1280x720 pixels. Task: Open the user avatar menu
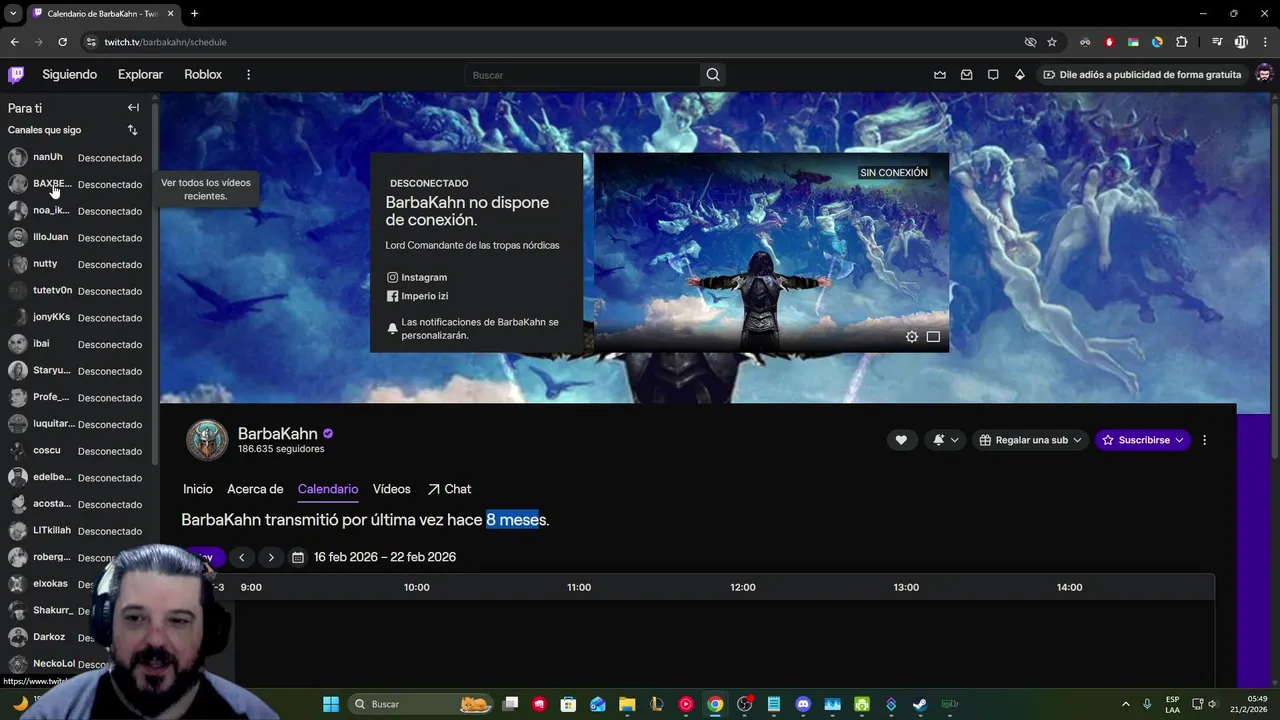pos(1264,74)
